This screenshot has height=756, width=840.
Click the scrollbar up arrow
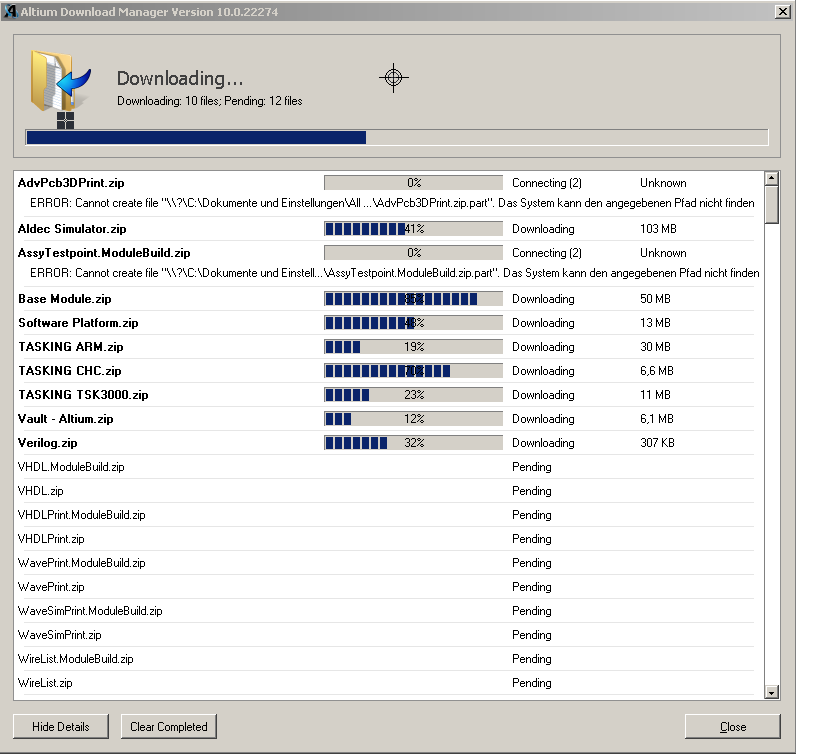(x=771, y=178)
